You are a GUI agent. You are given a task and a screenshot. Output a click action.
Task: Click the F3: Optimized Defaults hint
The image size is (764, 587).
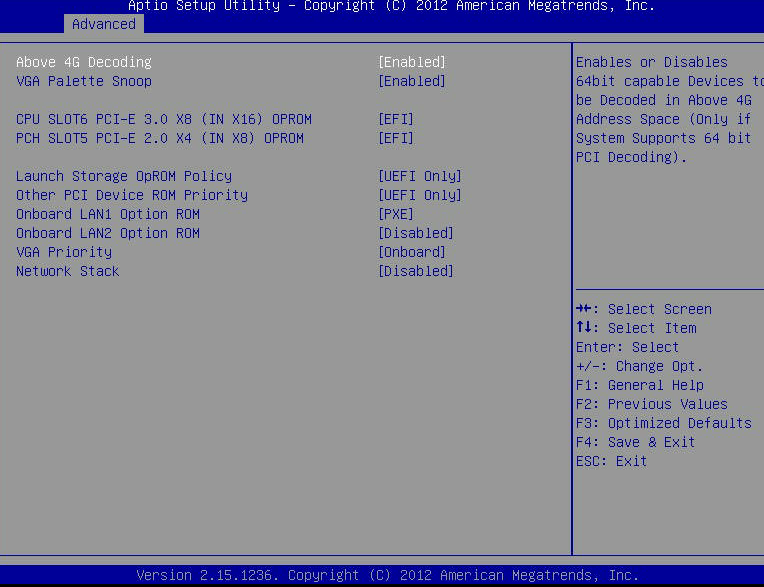tap(664, 423)
